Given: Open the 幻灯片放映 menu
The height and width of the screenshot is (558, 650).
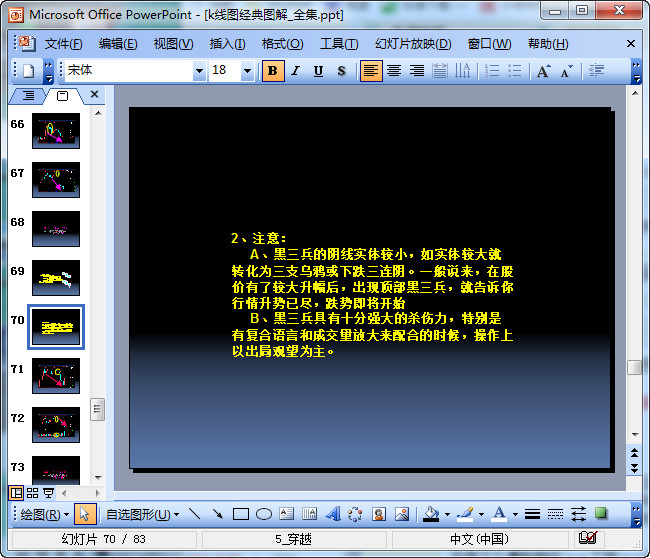Looking at the screenshot, I should (413, 44).
